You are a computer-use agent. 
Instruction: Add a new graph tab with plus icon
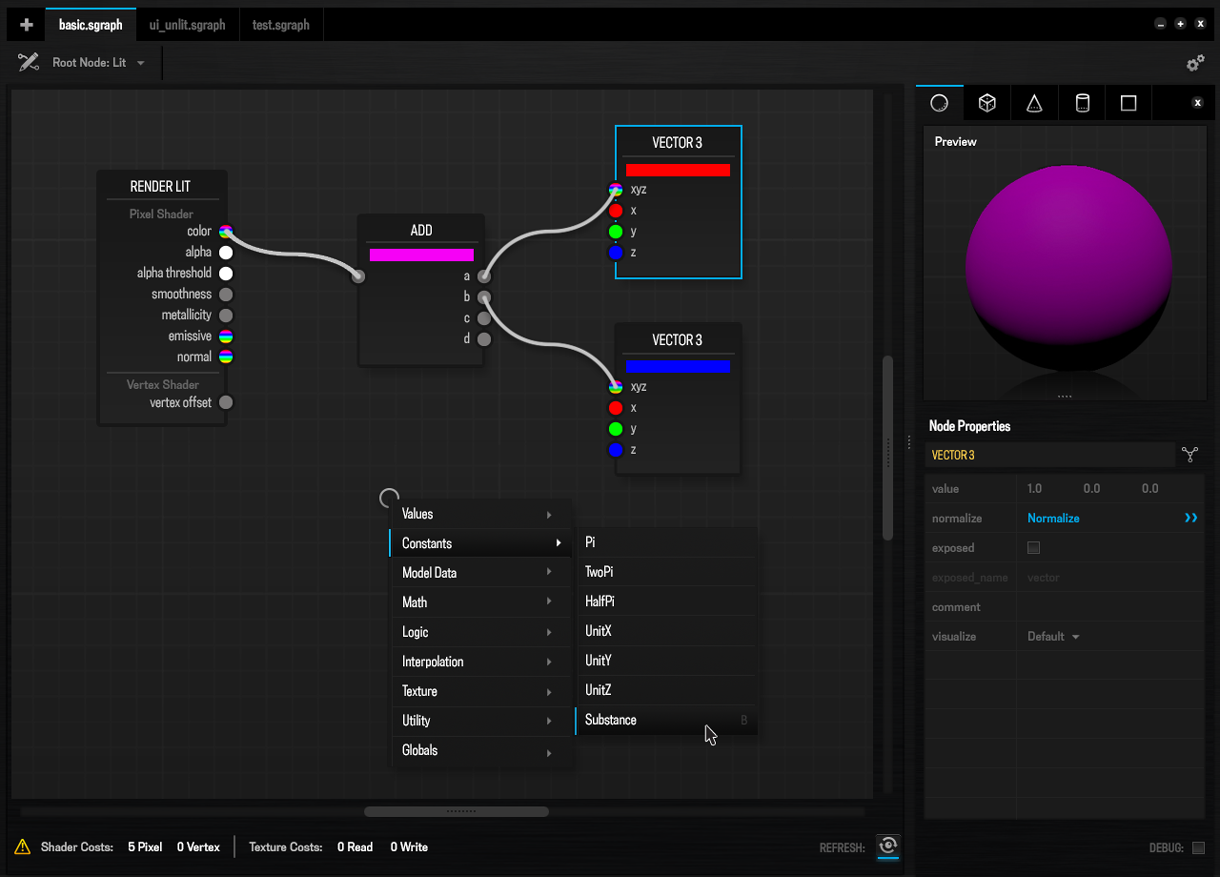tap(26, 25)
